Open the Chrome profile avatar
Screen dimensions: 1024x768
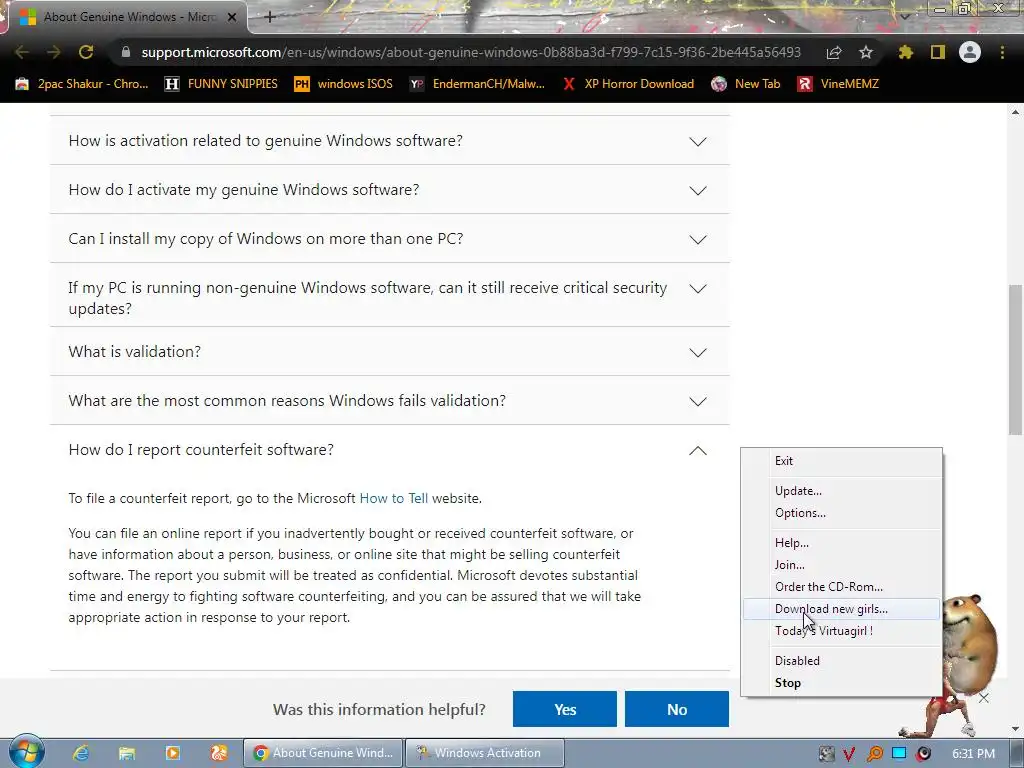(x=970, y=52)
